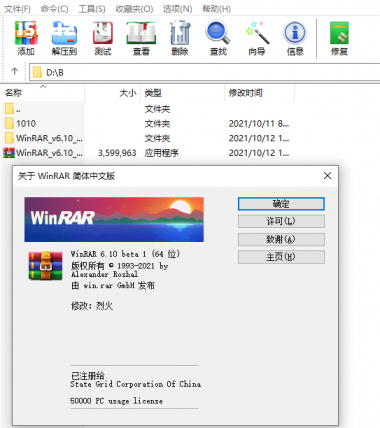Click the "关于 WinRAR 简体中文版" dialog title

tap(66, 176)
